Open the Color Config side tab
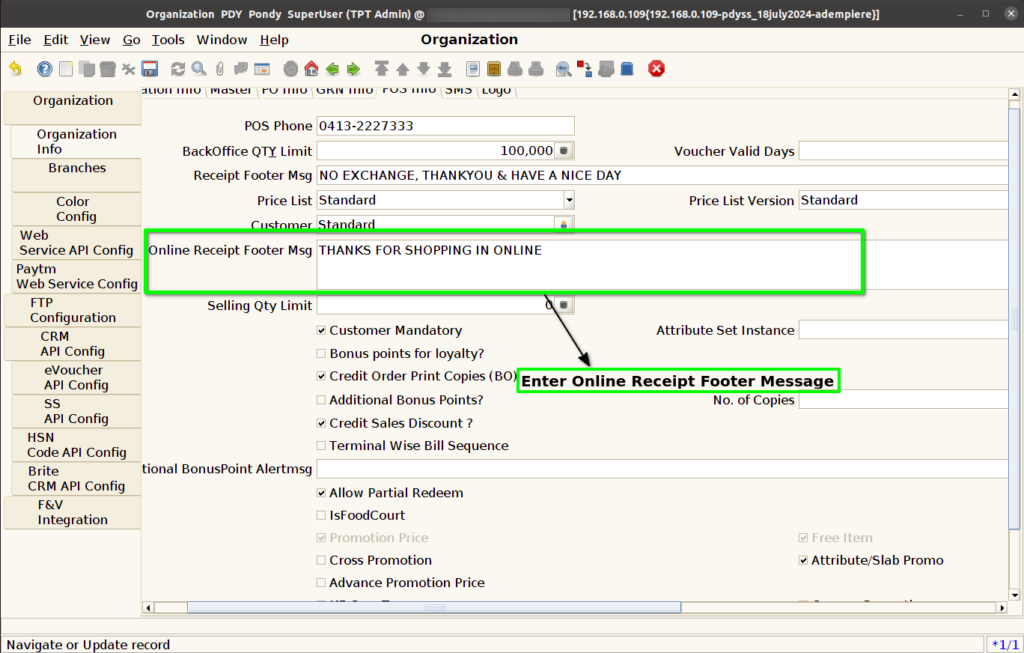 click(x=76, y=209)
